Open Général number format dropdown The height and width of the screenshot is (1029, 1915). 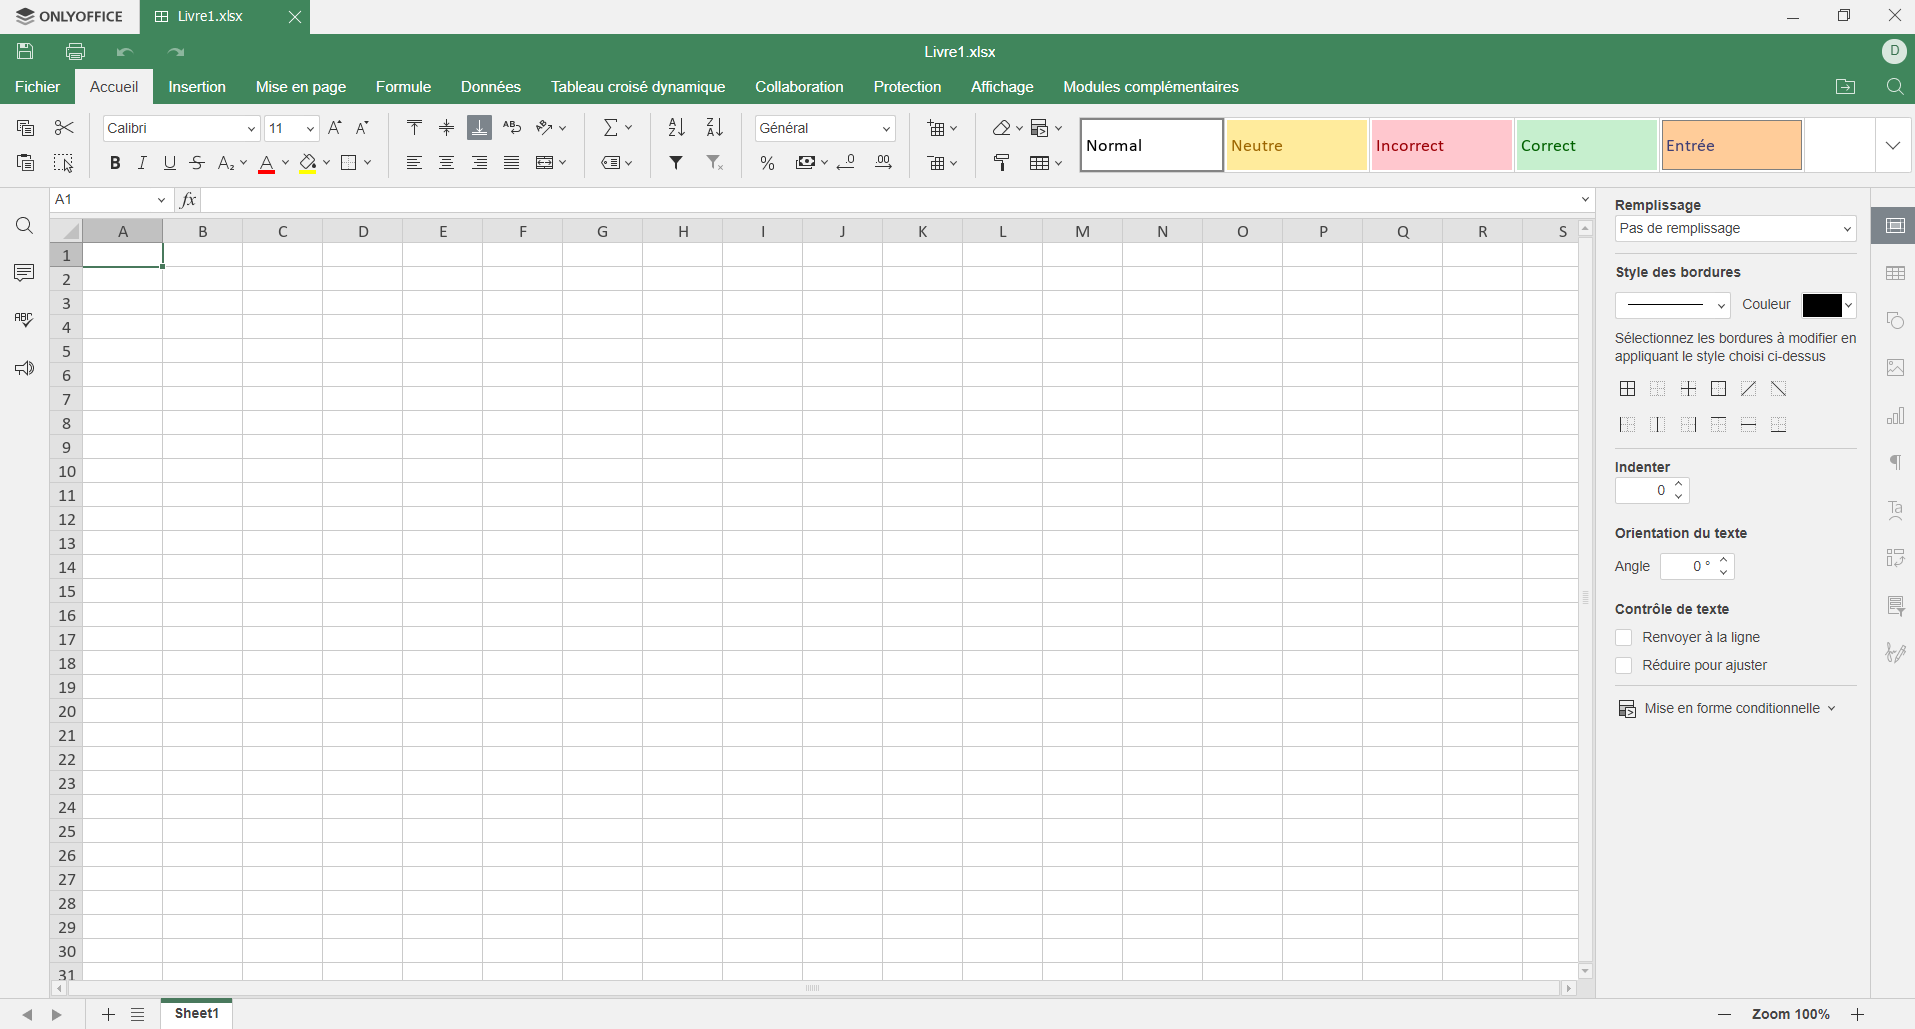(x=886, y=129)
